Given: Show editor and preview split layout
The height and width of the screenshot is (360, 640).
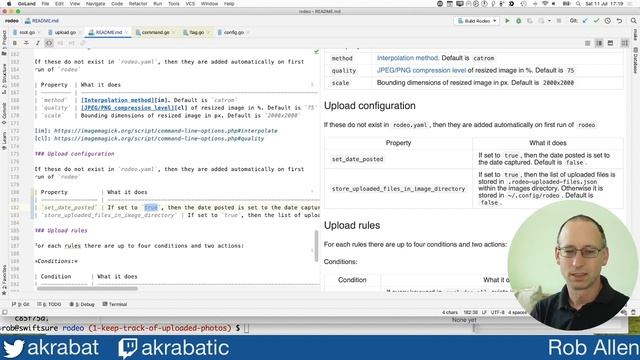Looking at the screenshot, I should 599,43.
